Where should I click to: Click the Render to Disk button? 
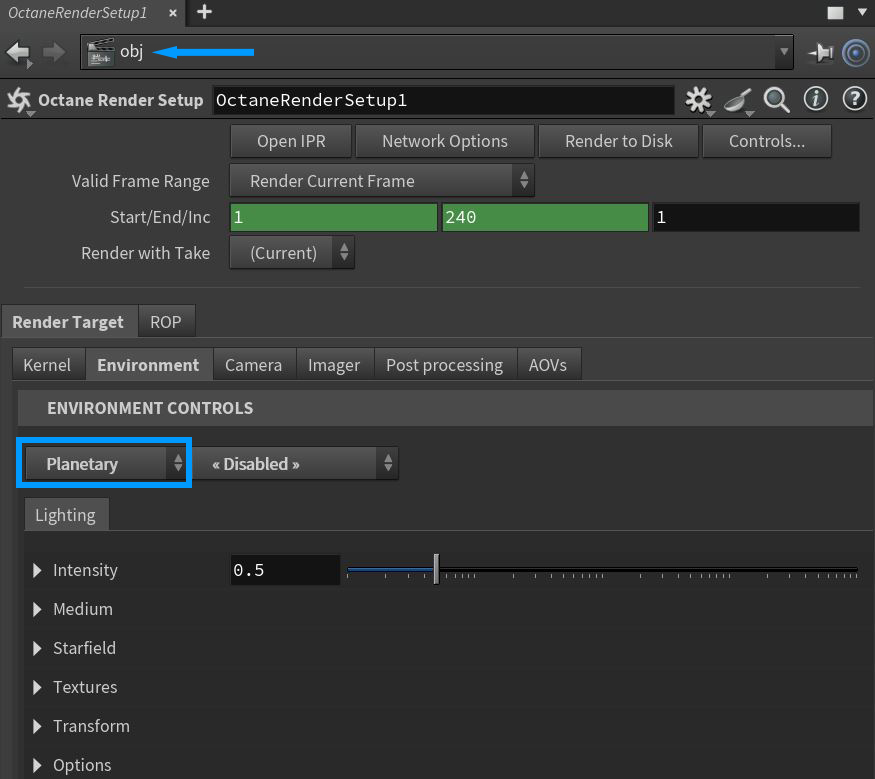(618, 141)
